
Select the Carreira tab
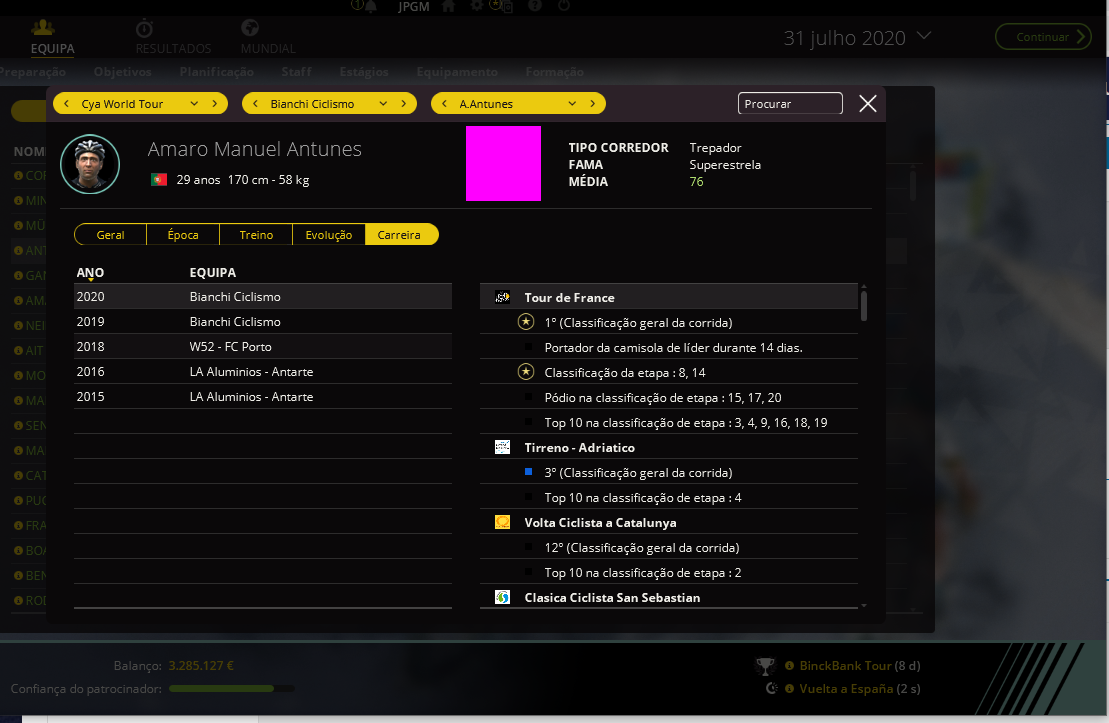401,235
